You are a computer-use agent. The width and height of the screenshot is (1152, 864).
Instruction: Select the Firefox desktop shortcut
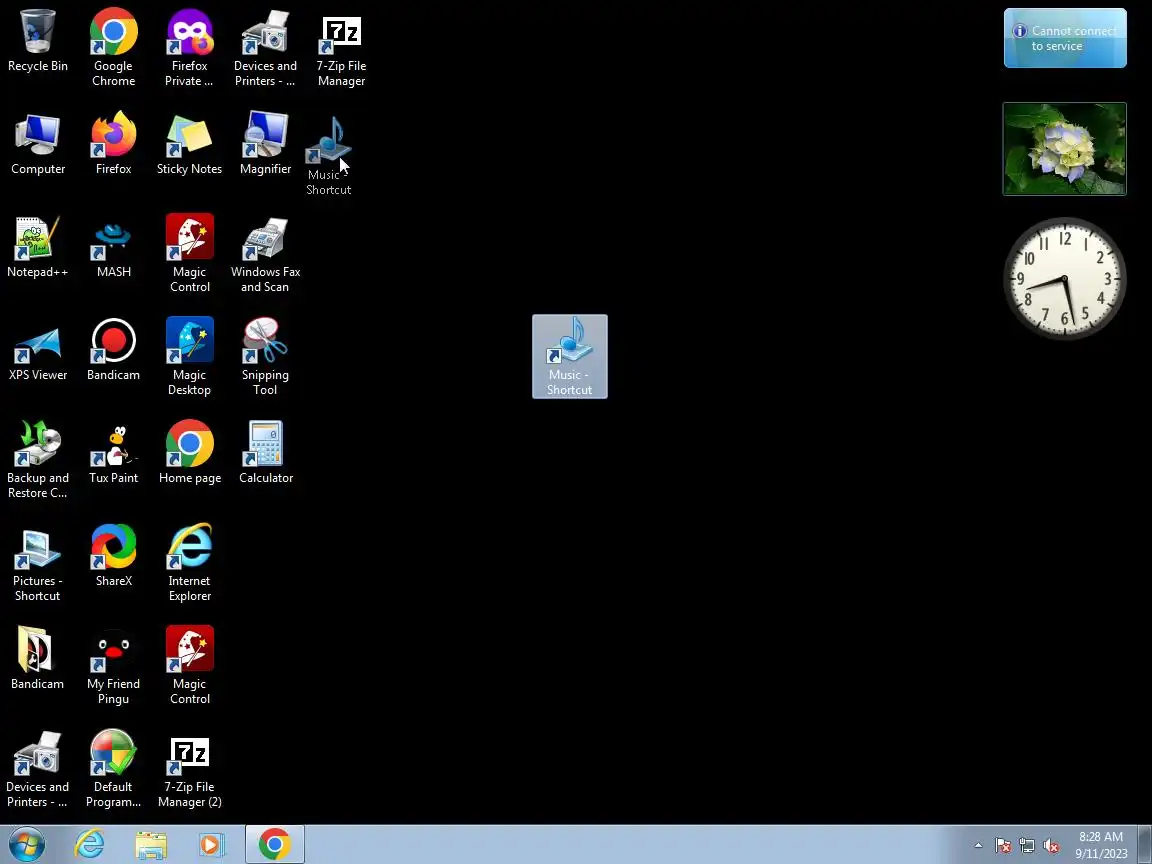[x=113, y=144]
